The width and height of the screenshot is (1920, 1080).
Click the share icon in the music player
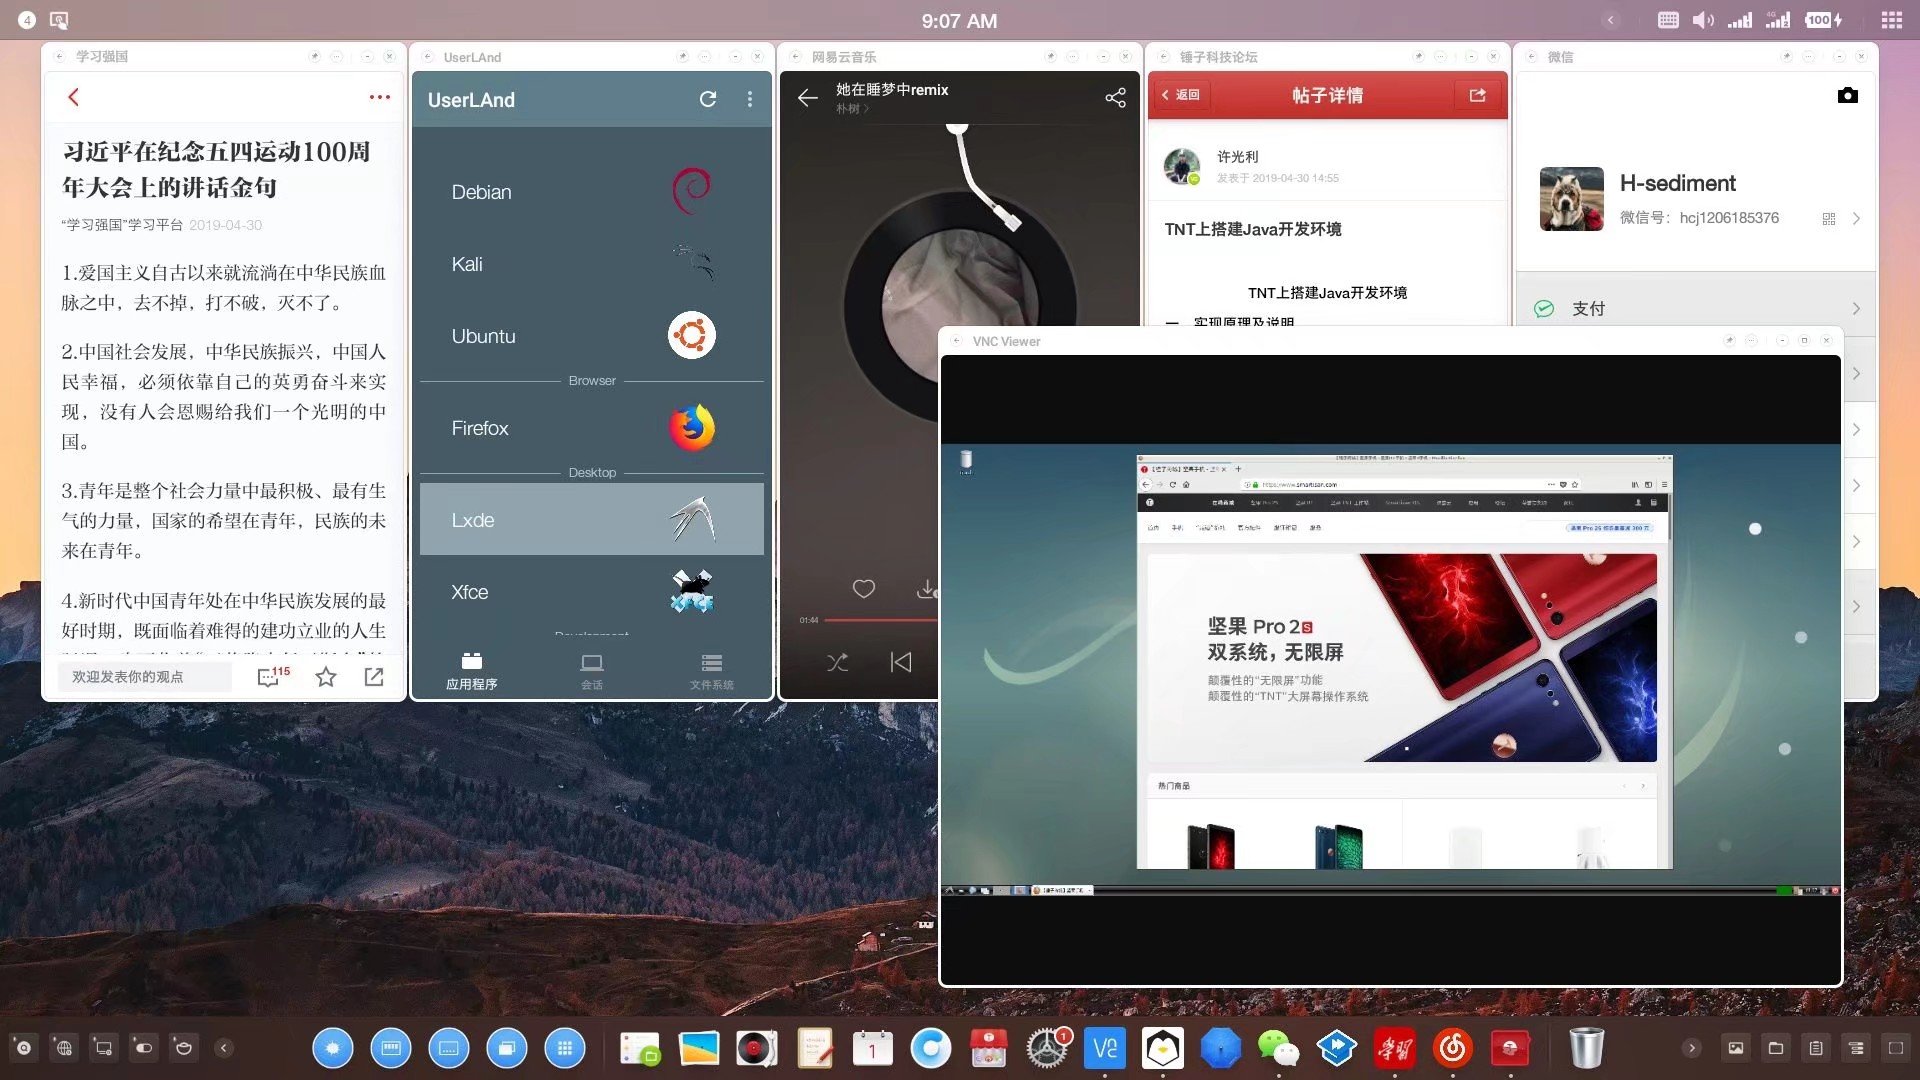coord(1115,97)
